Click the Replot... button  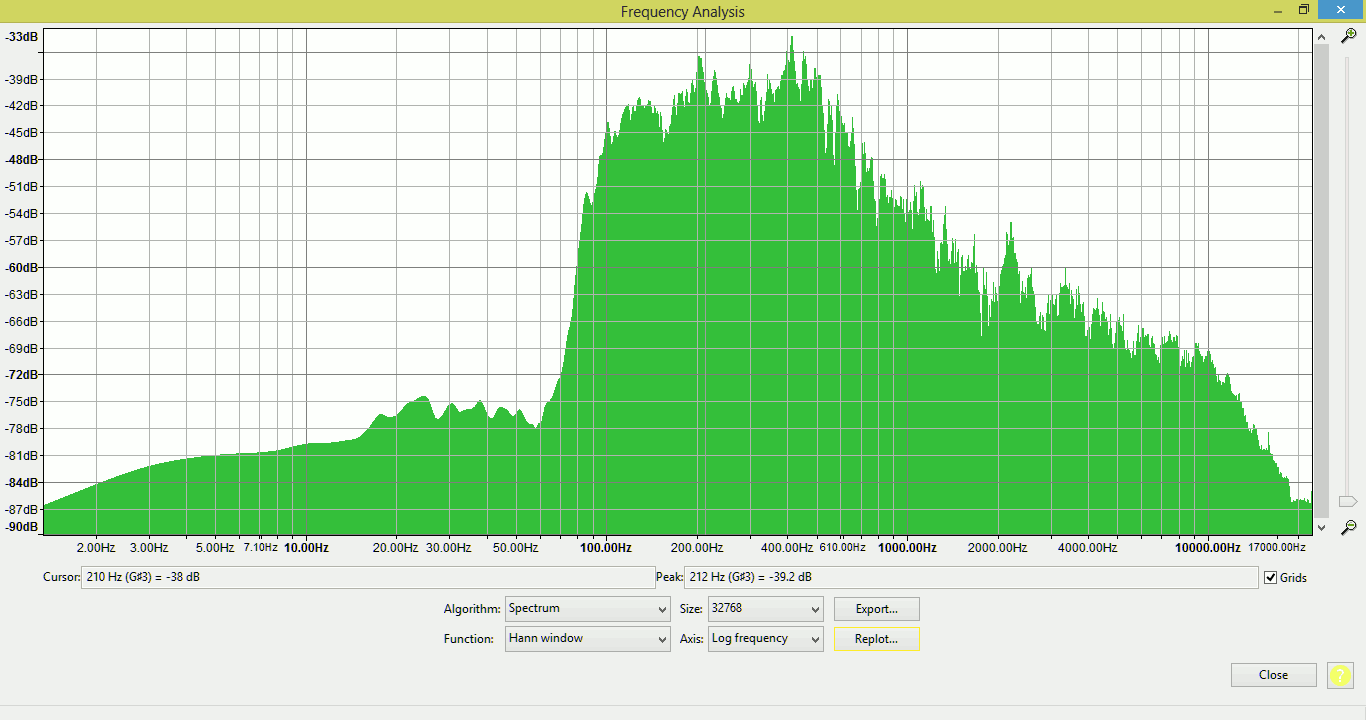click(x=876, y=638)
